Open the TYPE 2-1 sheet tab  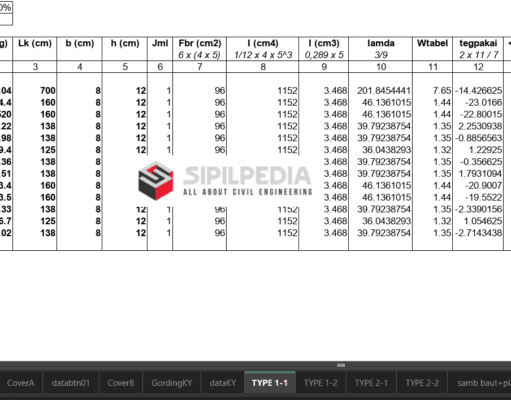click(x=371, y=383)
